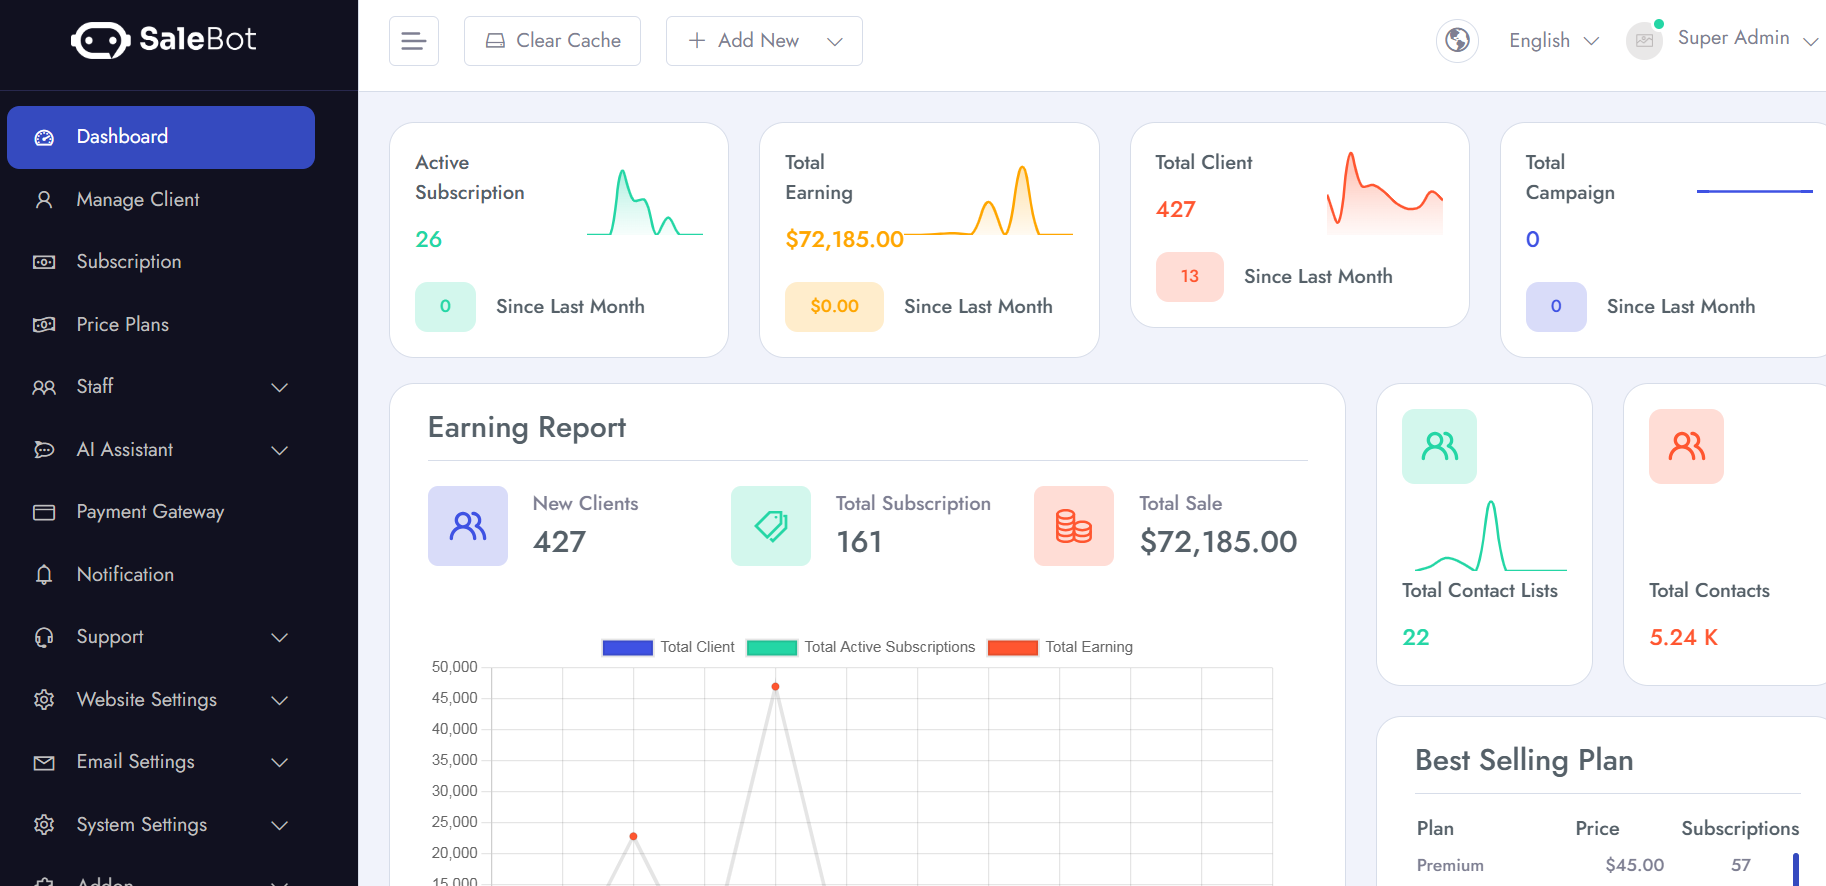The width and height of the screenshot is (1826, 886).
Task: Click the Support headset icon
Action: pos(44,637)
